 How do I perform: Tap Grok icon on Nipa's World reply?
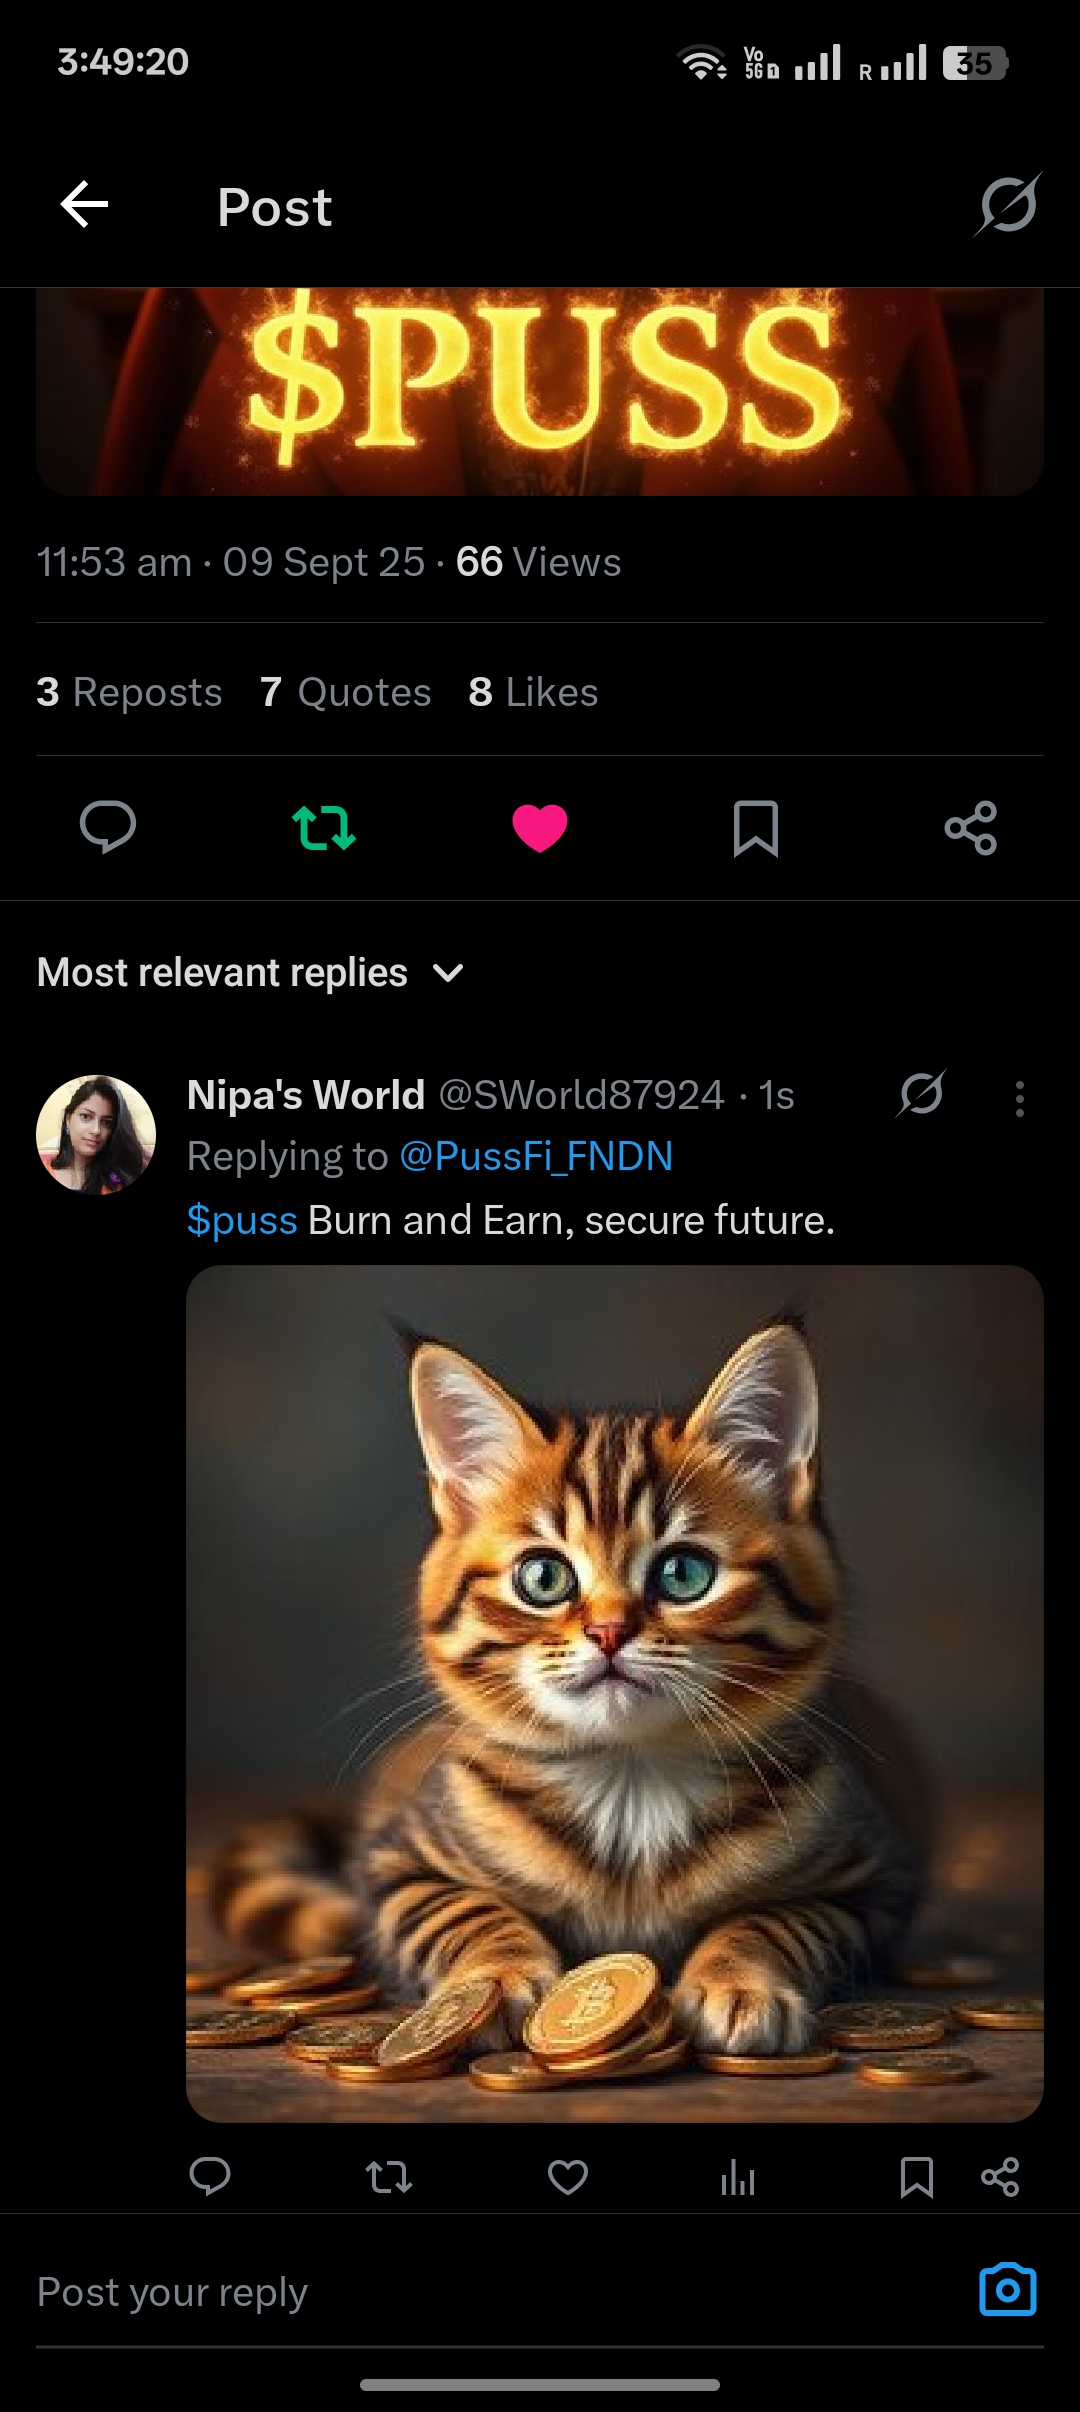click(x=921, y=1094)
